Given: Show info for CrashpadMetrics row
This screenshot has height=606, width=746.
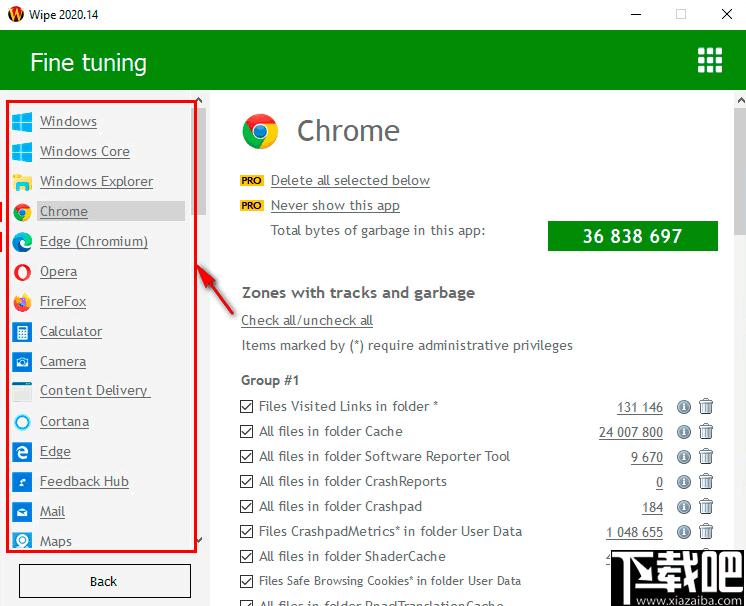Looking at the screenshot, I should [x=684, y=531].
